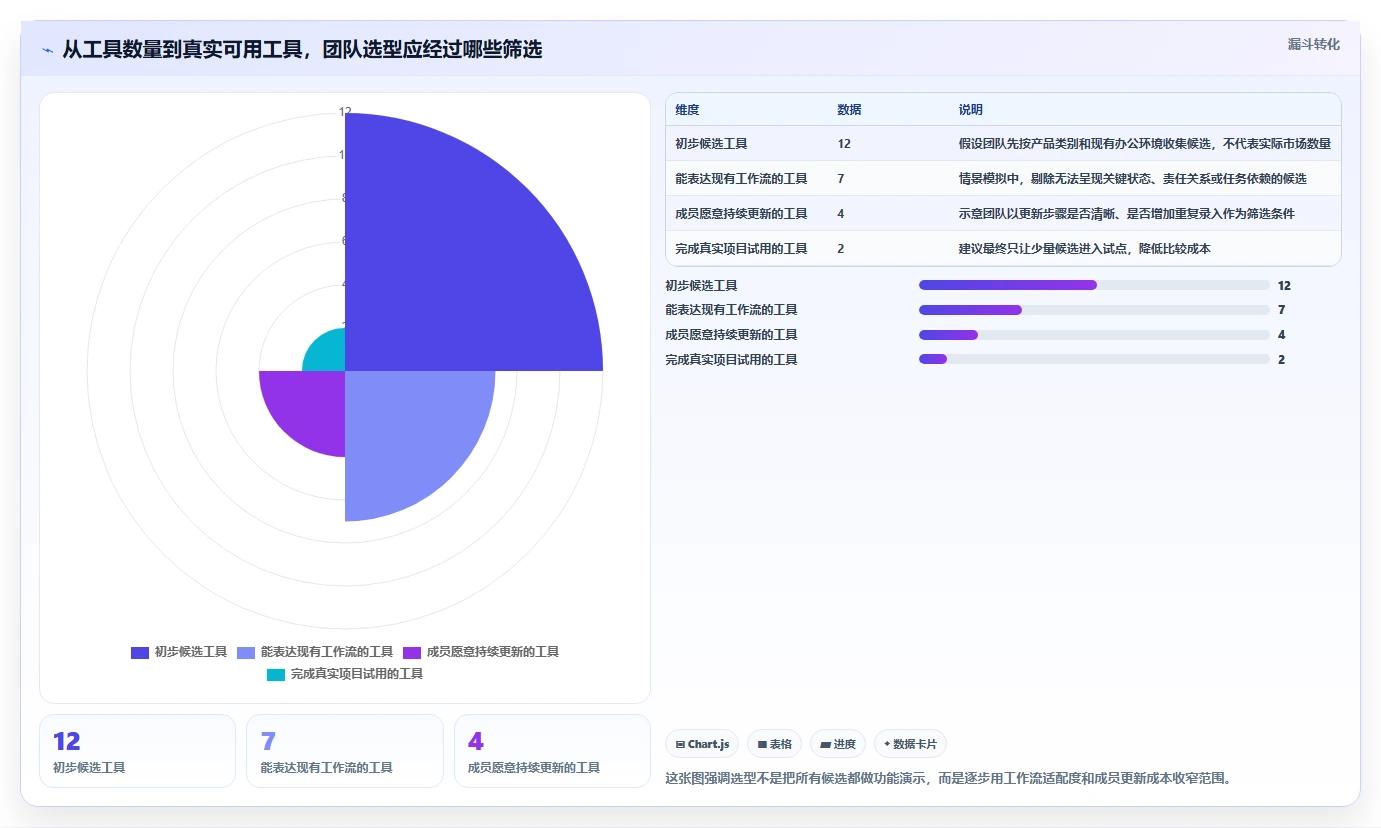Image resolution: width=1381 pixels, height=828 pixels.
Task: Click the 能表达现有工作流的工具 progress bar
Action: 1094,310
